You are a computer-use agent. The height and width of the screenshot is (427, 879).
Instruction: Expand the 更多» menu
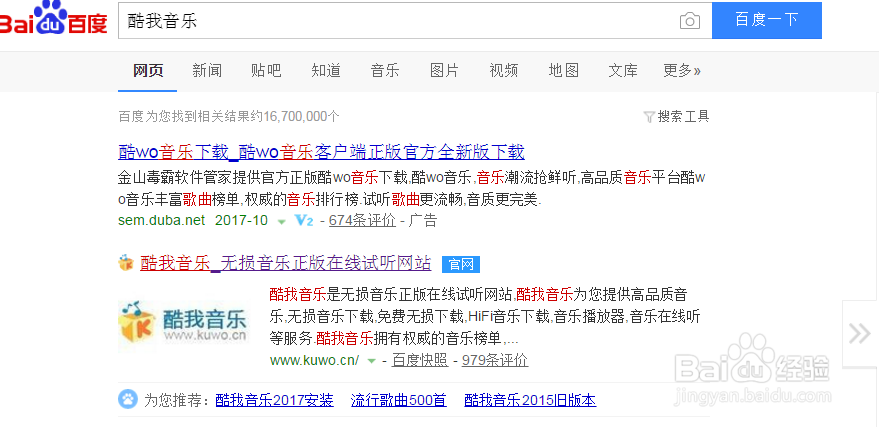pyautogui.click(x=682, y=71)
